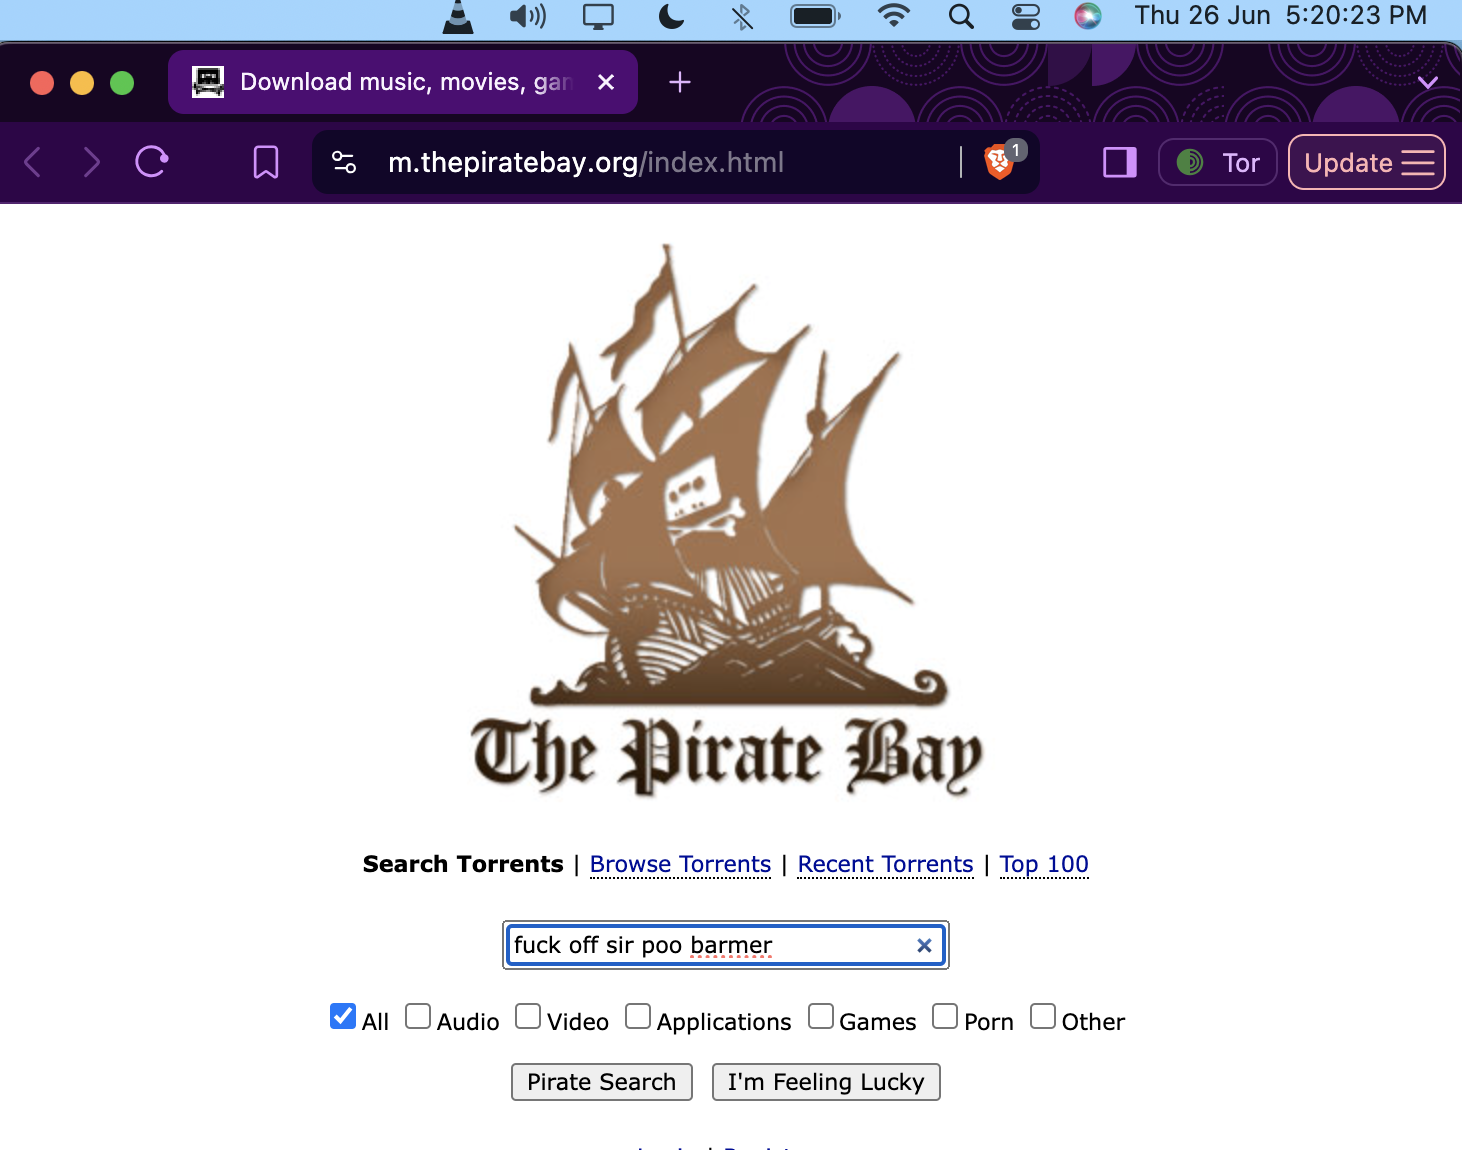Click The Pirate Bay ship logo
Image resolution: width=1462 pixels, height=1150 pixels.
728,520
